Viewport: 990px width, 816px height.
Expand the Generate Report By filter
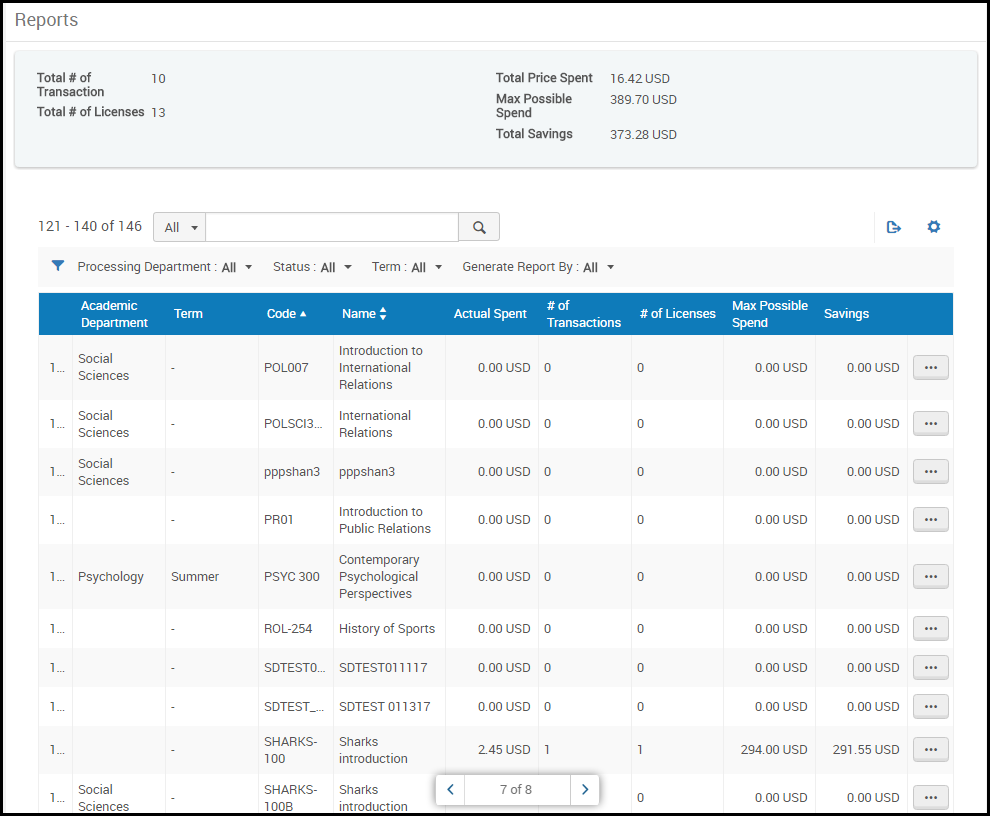538,267
